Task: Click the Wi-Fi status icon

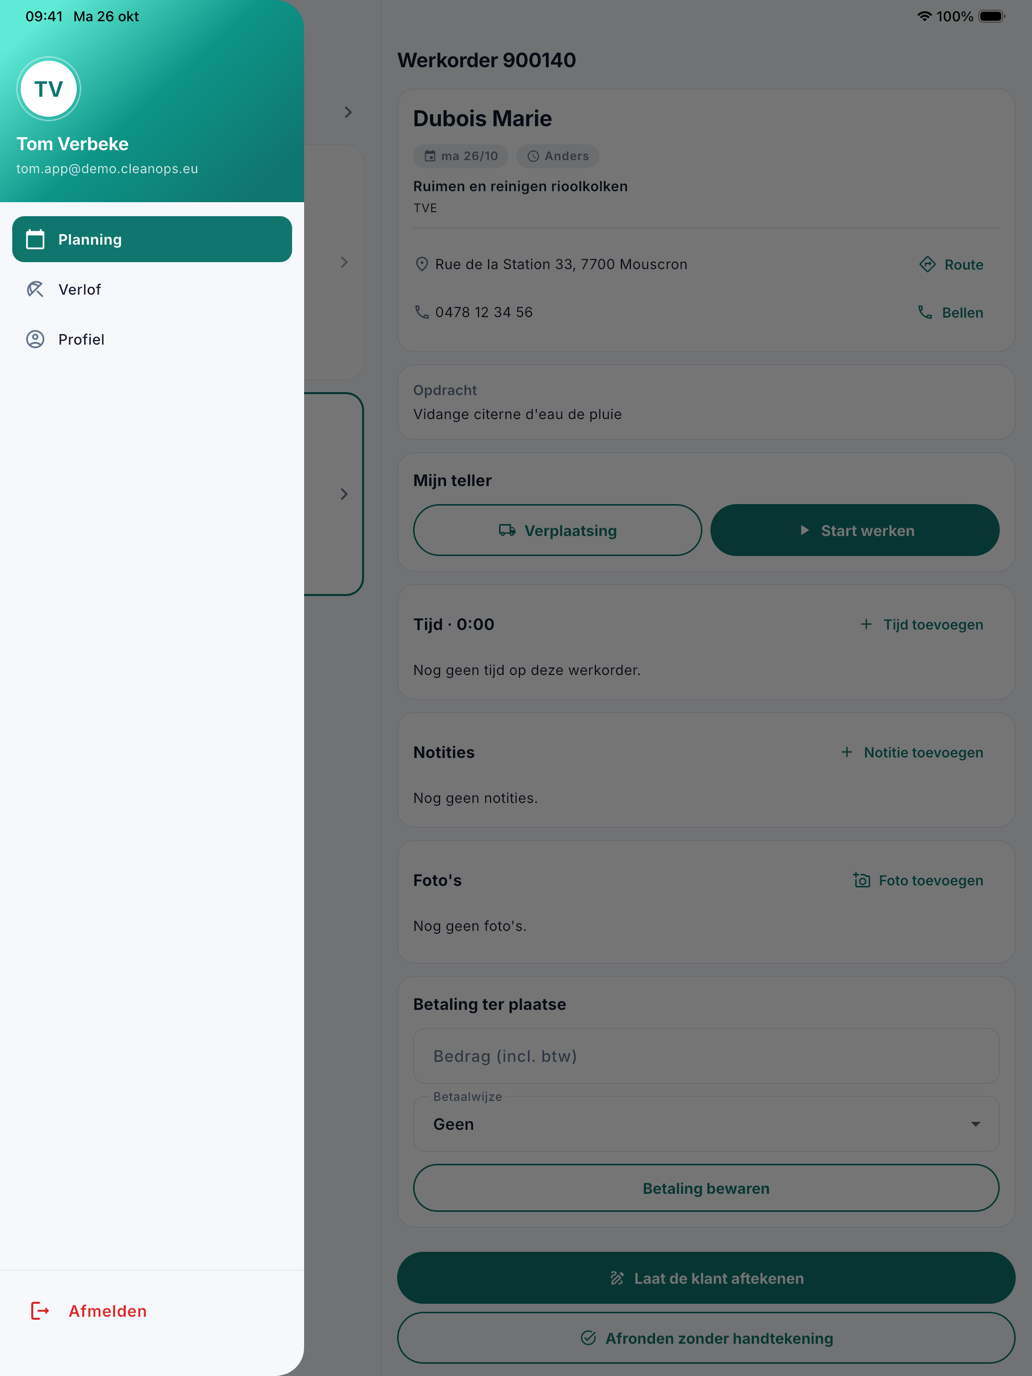Action: click(924, 16)
